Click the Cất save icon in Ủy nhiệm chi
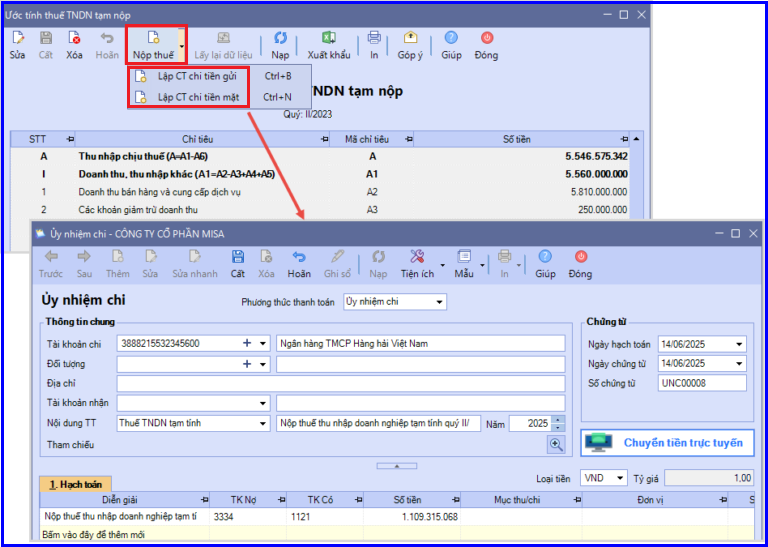768x547 pixels. pos(238,256)
